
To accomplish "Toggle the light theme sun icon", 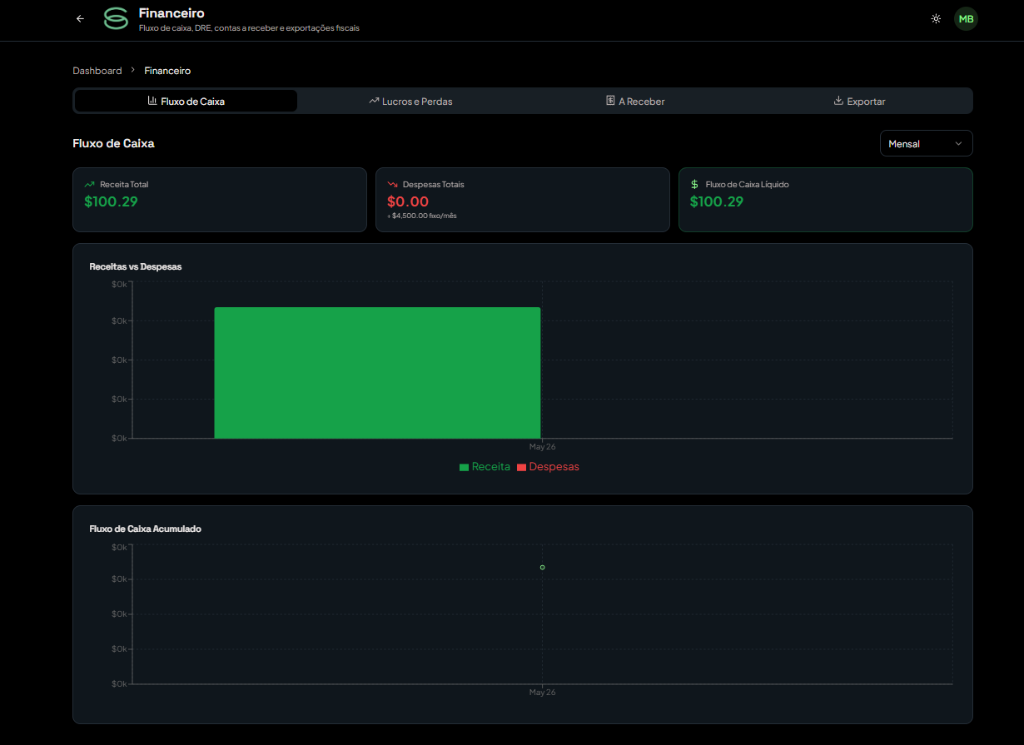I will (936, 19).
